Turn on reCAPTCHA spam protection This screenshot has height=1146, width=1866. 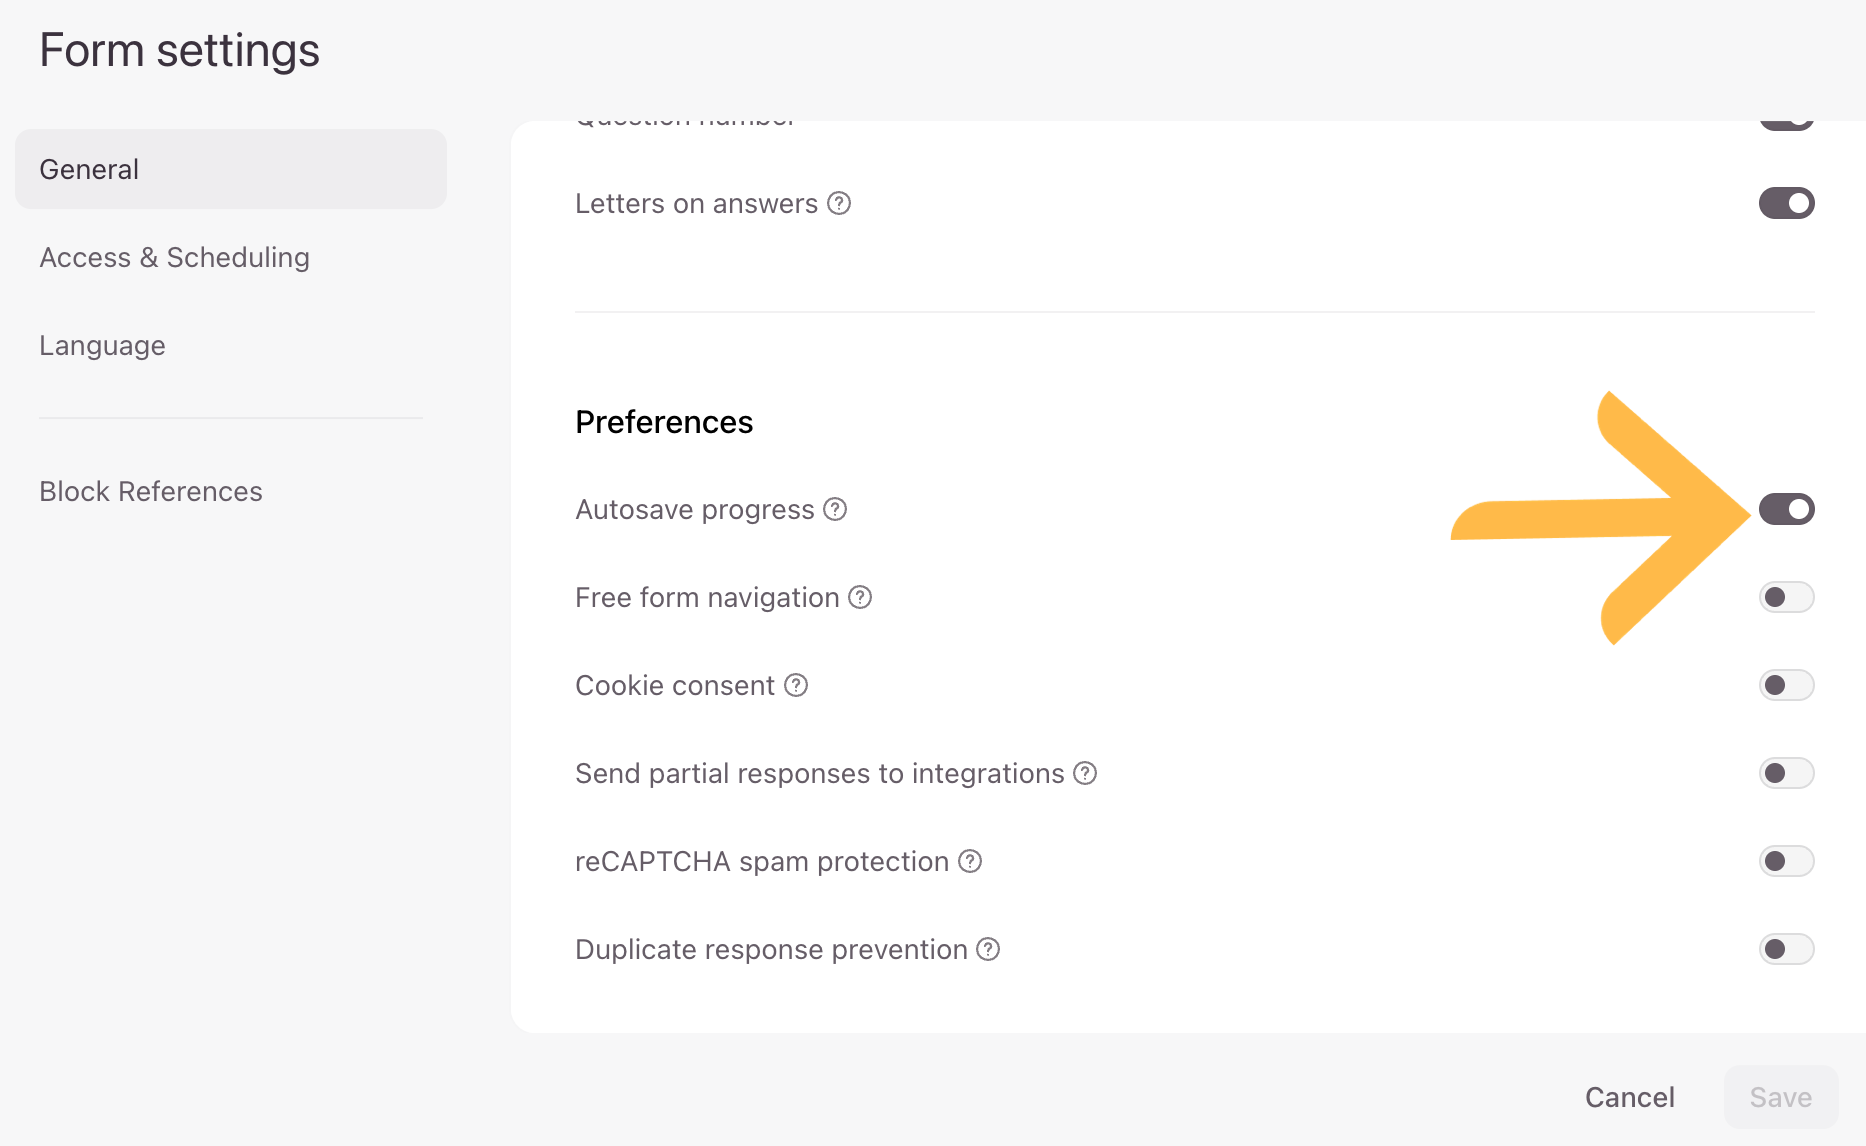point(1786,861)
